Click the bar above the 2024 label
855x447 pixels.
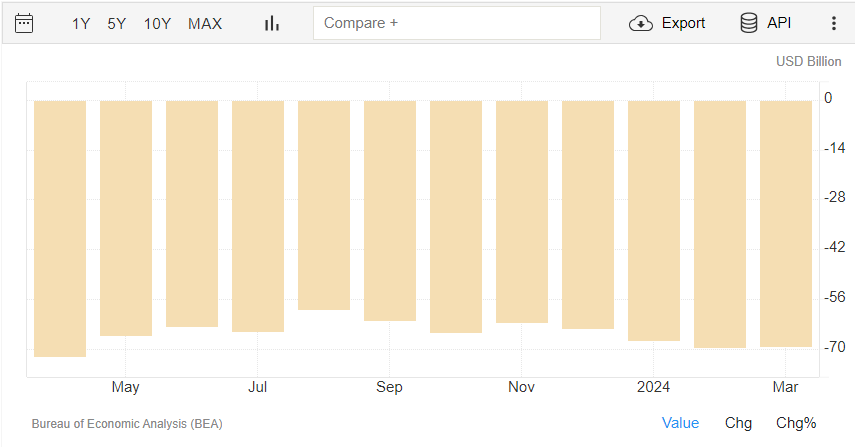[x=654, y=221]
